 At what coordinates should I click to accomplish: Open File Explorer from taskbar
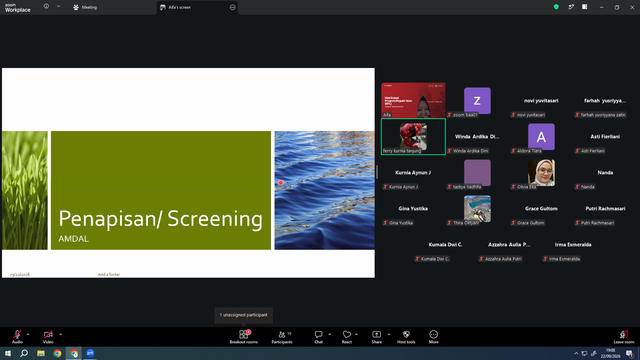(41, 353)
